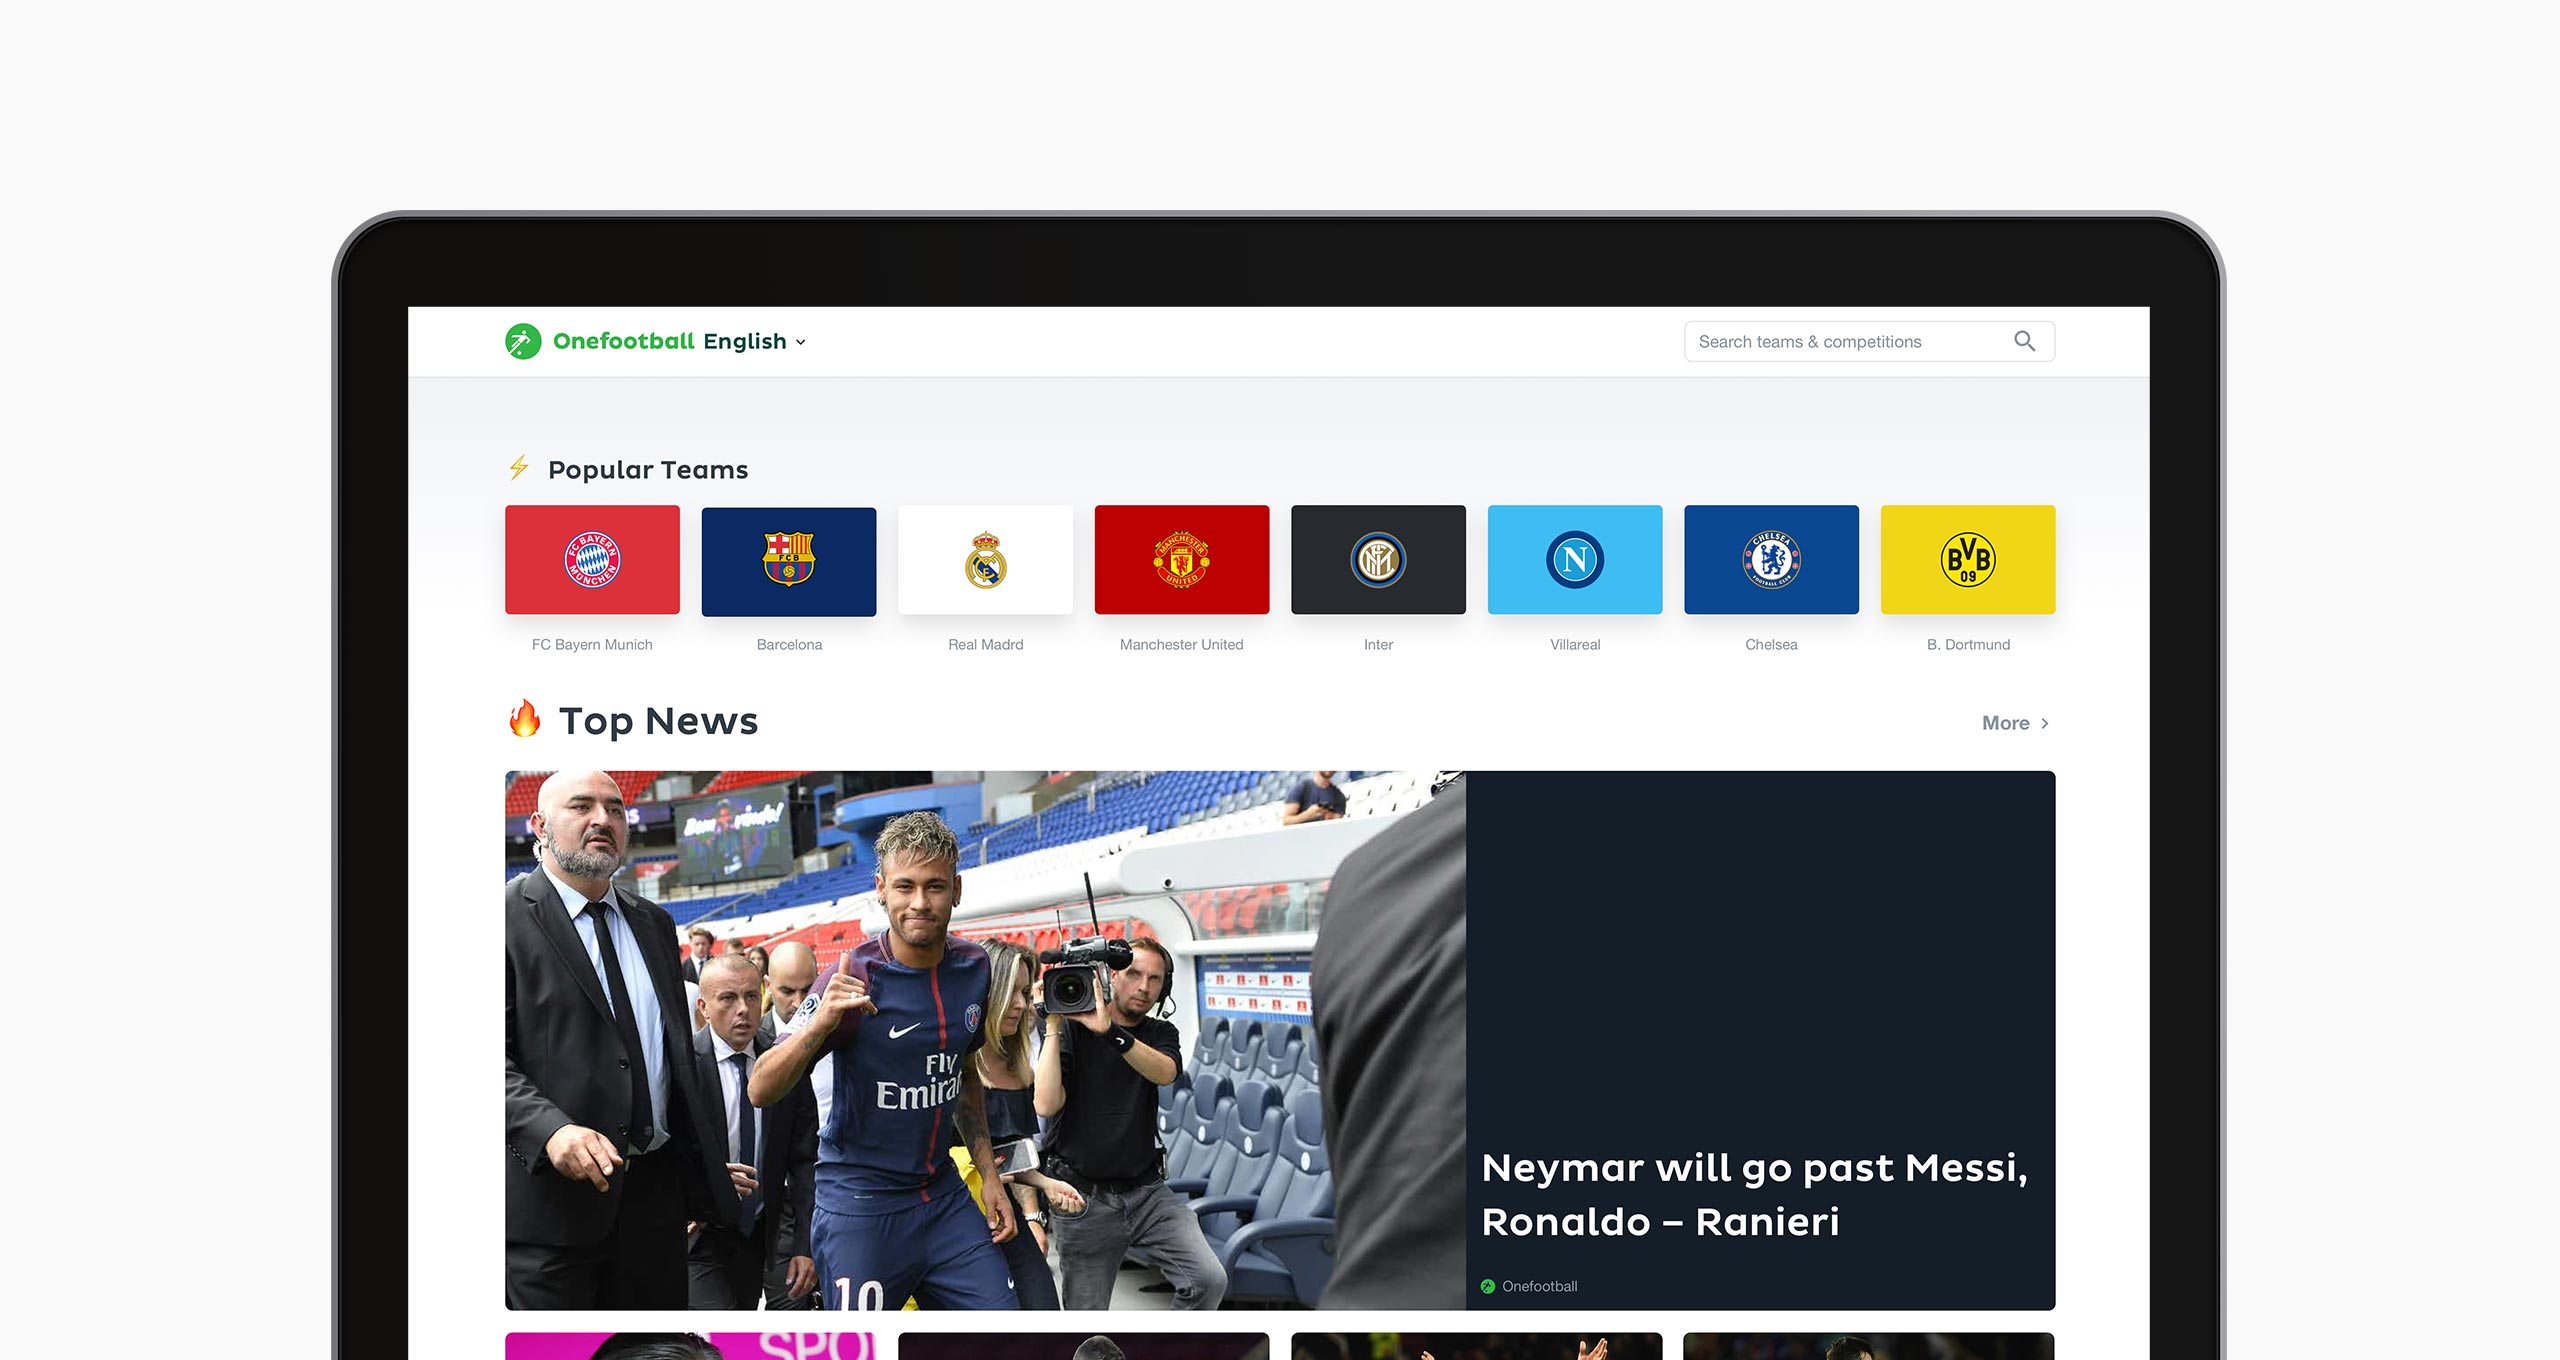Viewport: 2560px width, 1360px height.
Task: Click the FC Bayern Munich label
Action: [592, 644]
